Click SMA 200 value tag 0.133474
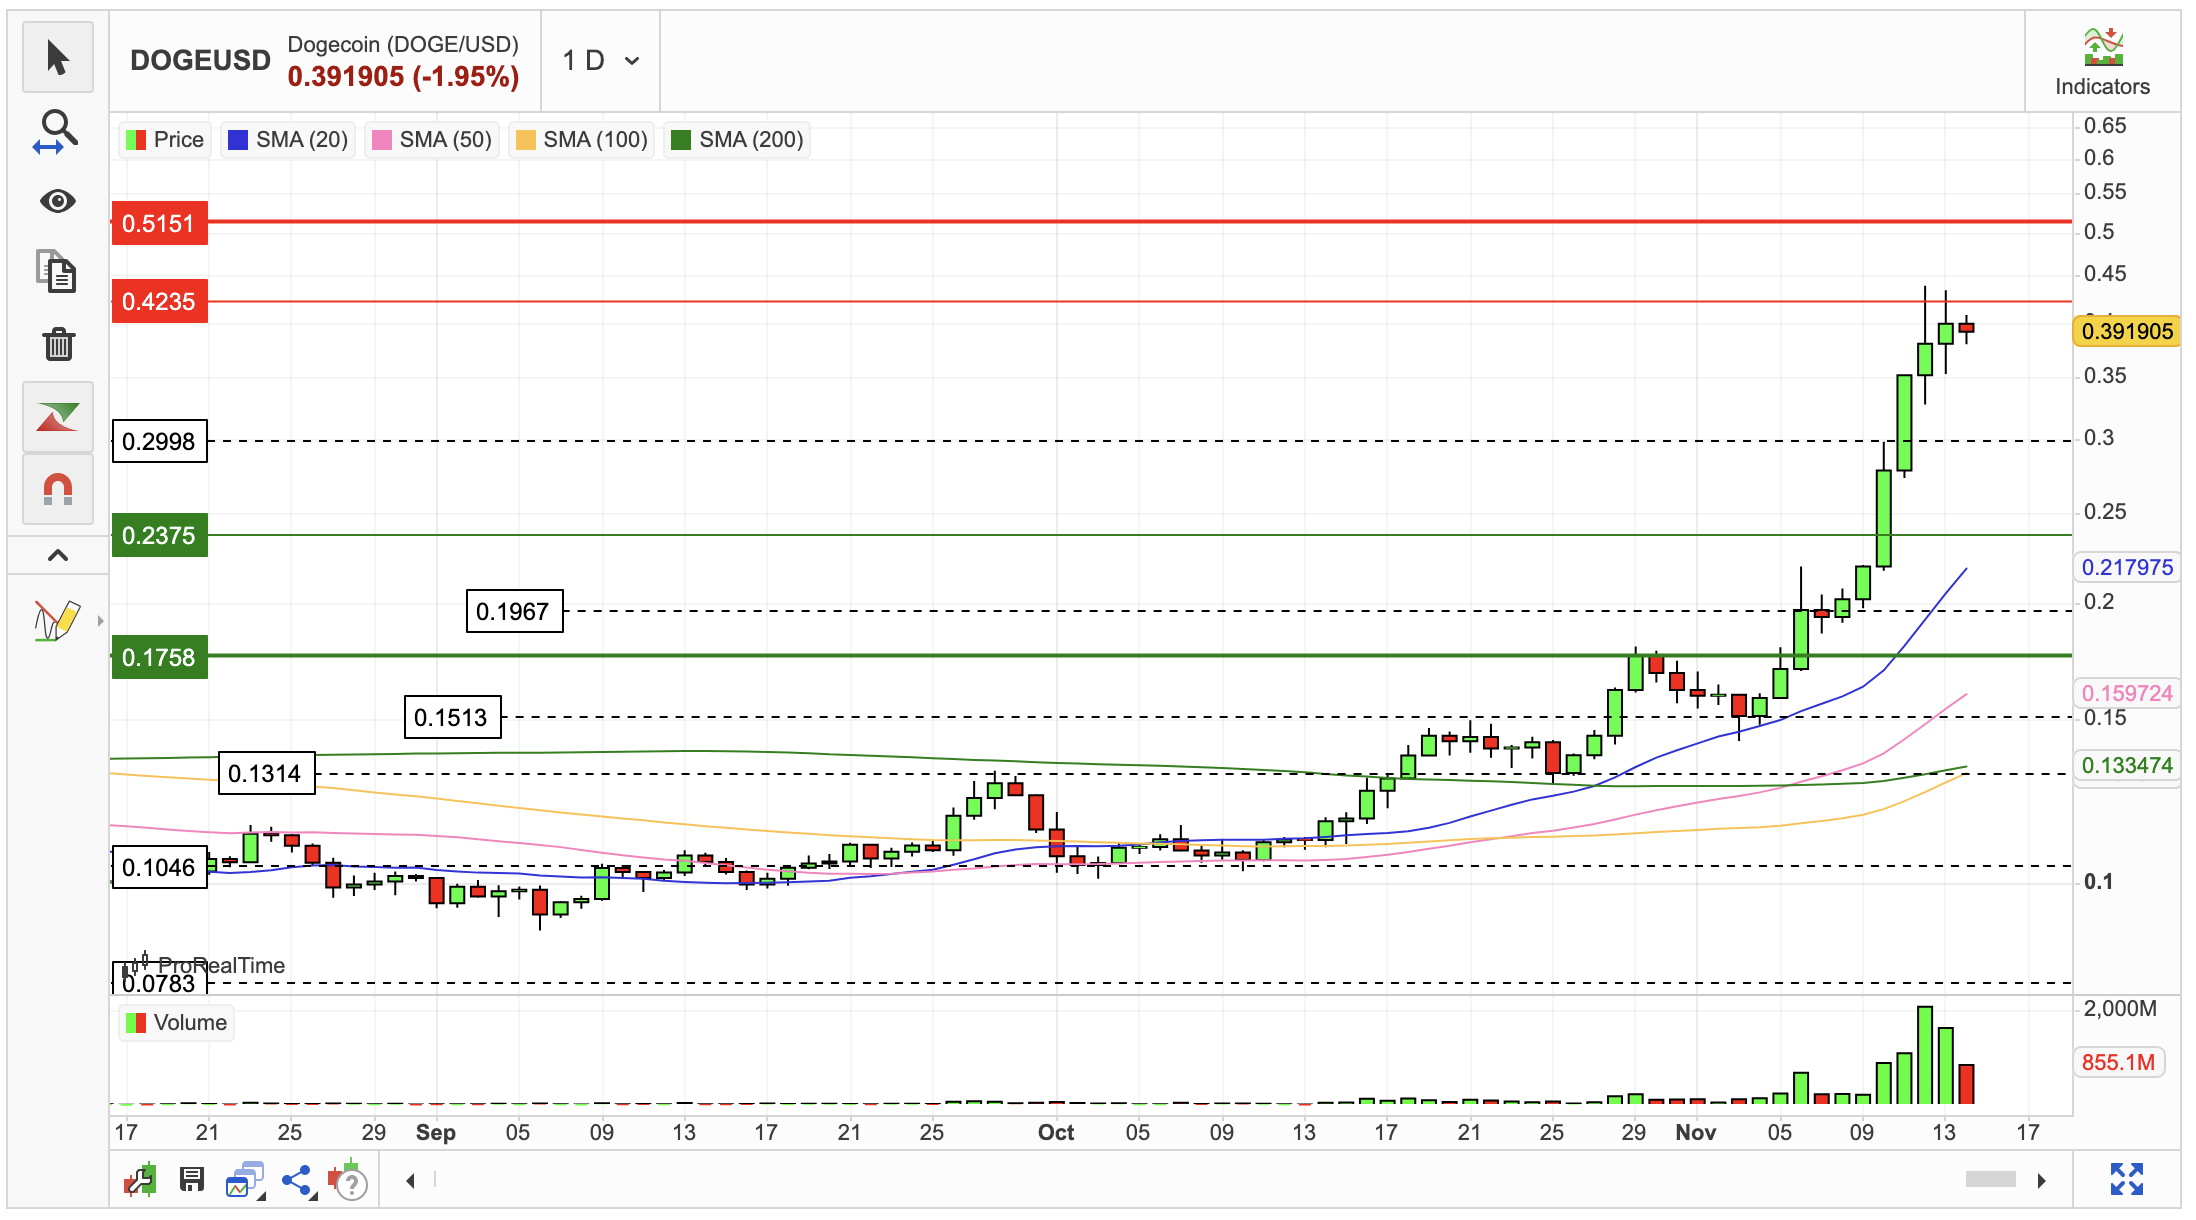This screenshot has height=1220, width=2196. (2127, 765)
